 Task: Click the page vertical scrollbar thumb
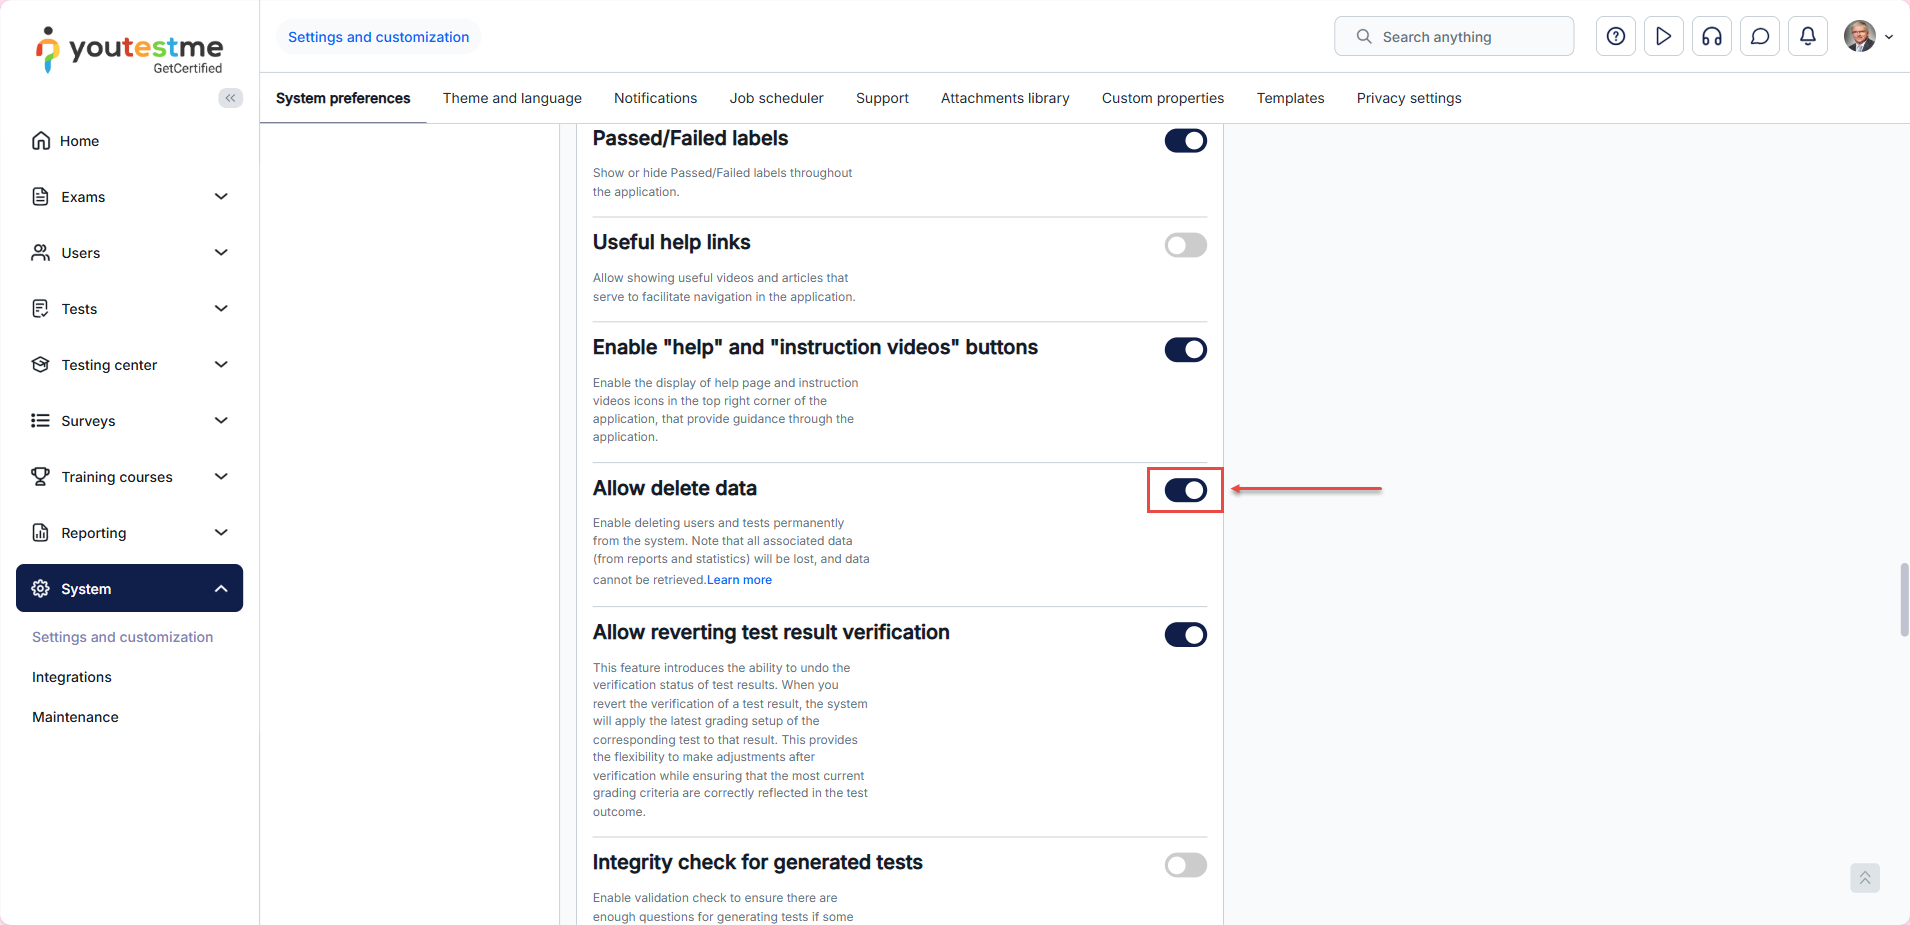[1904, 600]
